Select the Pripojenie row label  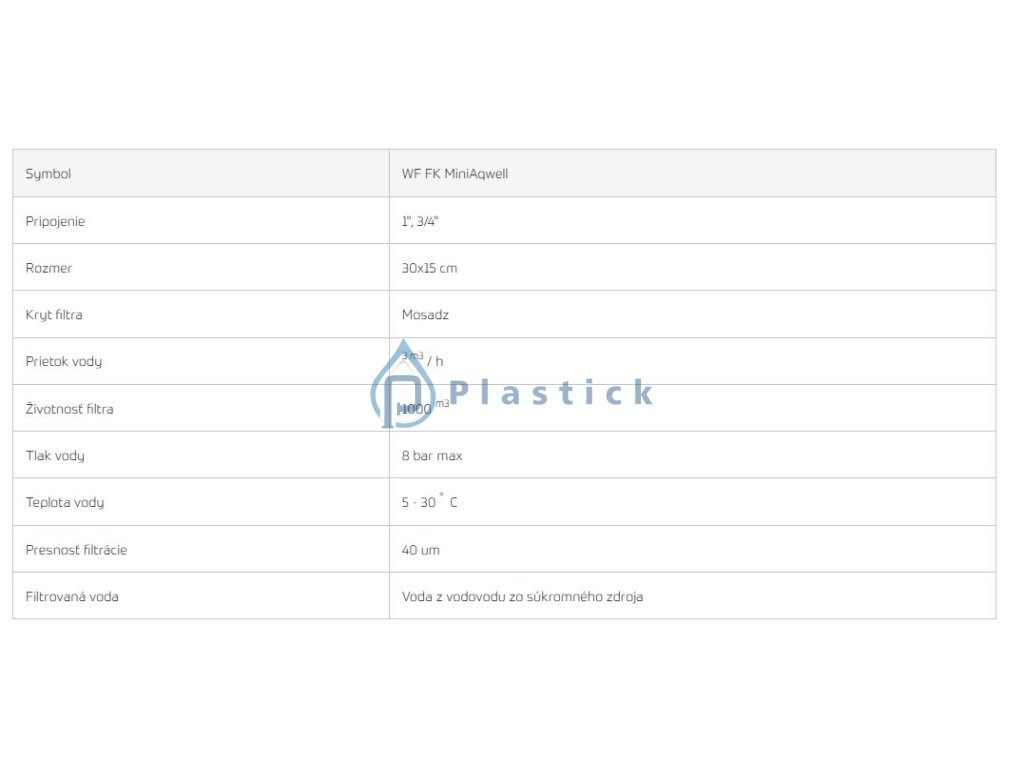point(55,221)
